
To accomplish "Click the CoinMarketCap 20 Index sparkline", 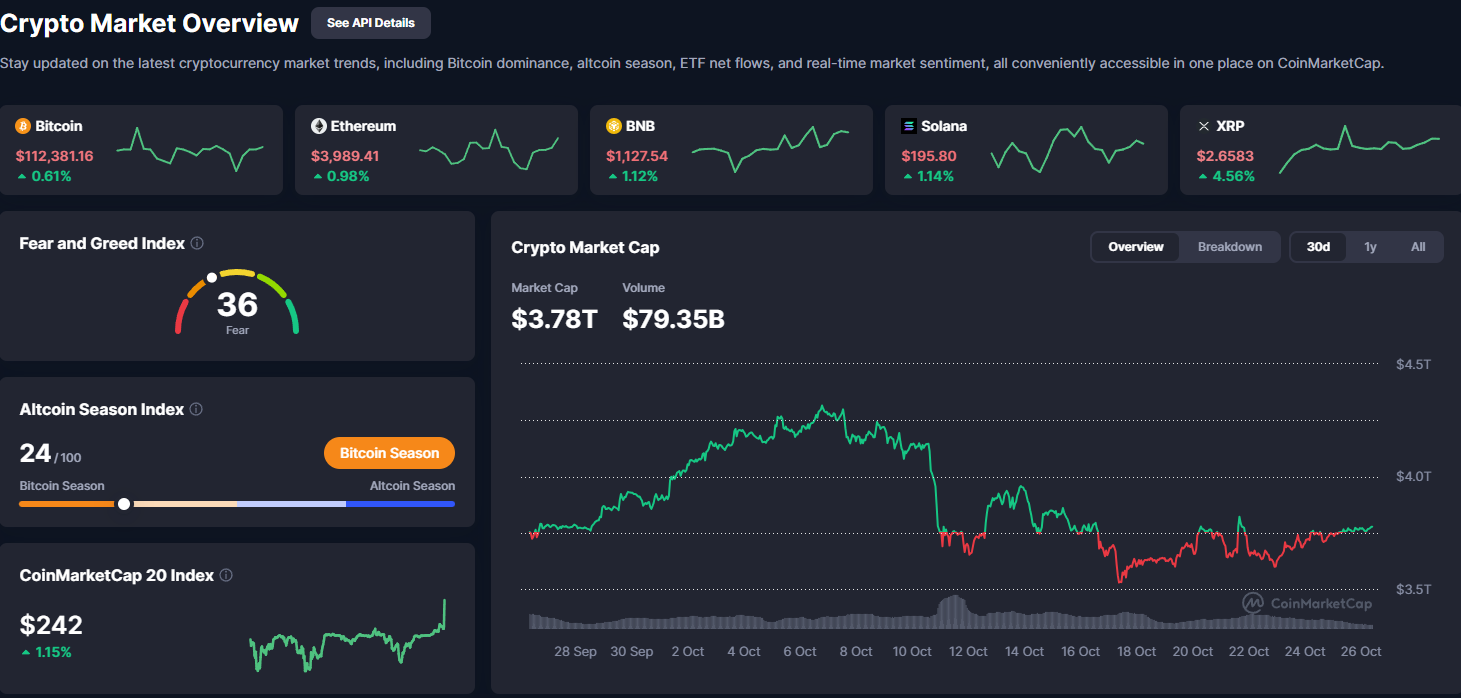I will coord(347,638).
